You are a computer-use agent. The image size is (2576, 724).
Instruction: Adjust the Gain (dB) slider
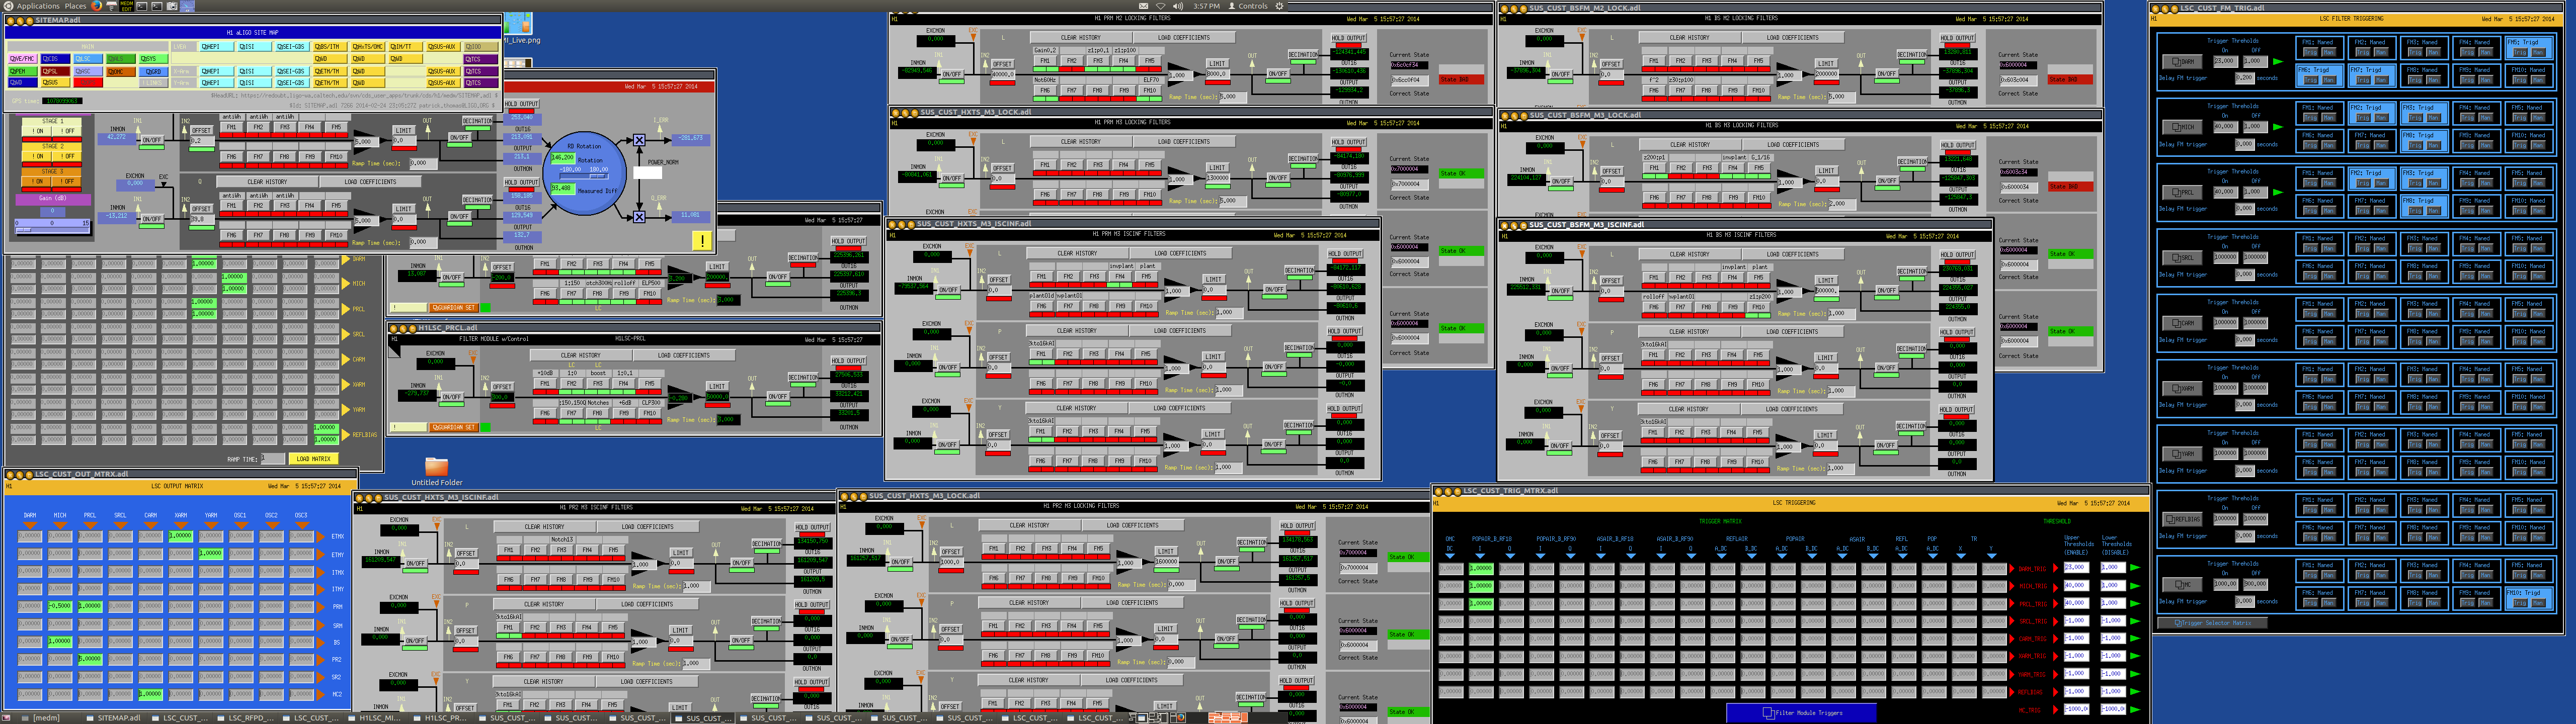pos(52,226)
